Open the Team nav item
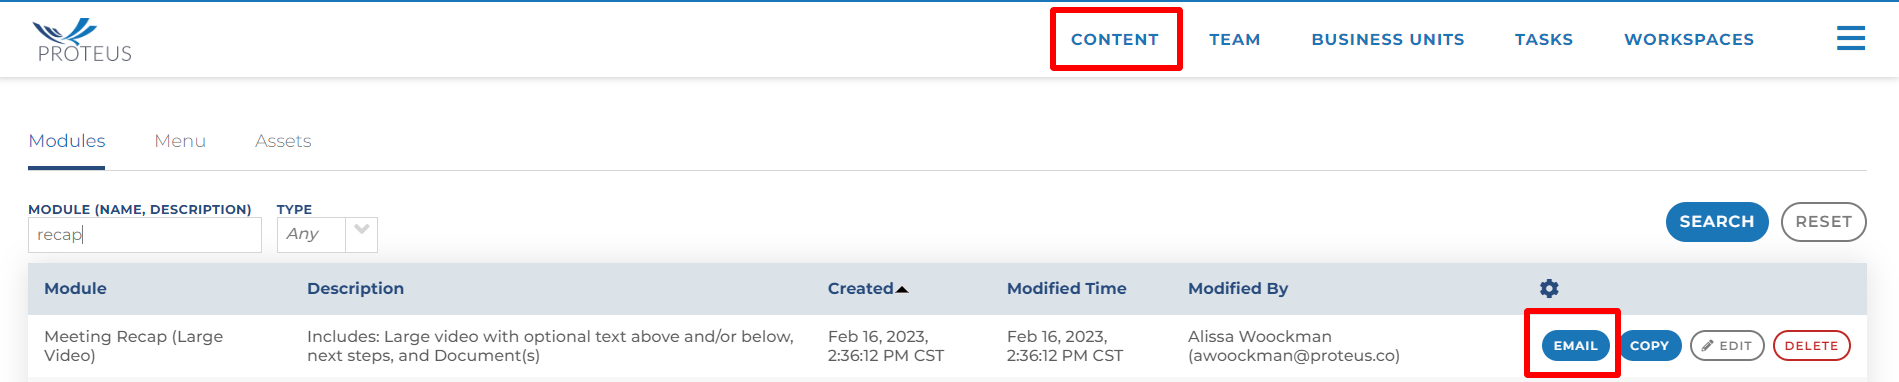The height and width of the screenshot is (382, 1899). tap(1235, 39)
